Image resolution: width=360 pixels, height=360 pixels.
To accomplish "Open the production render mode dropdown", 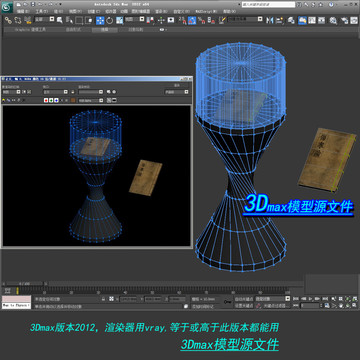I will coord(177,92).
